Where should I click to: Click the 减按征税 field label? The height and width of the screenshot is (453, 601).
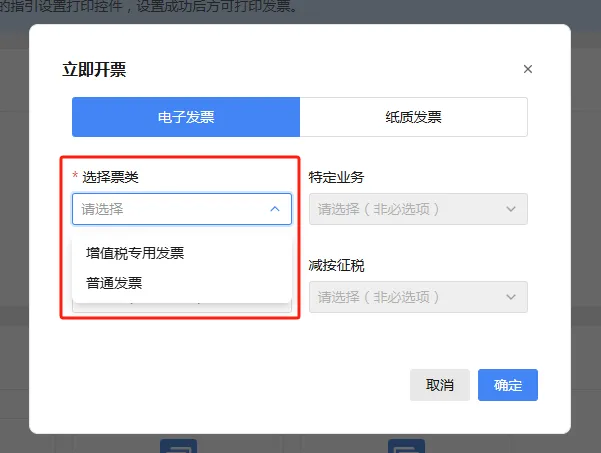(336, 265)
